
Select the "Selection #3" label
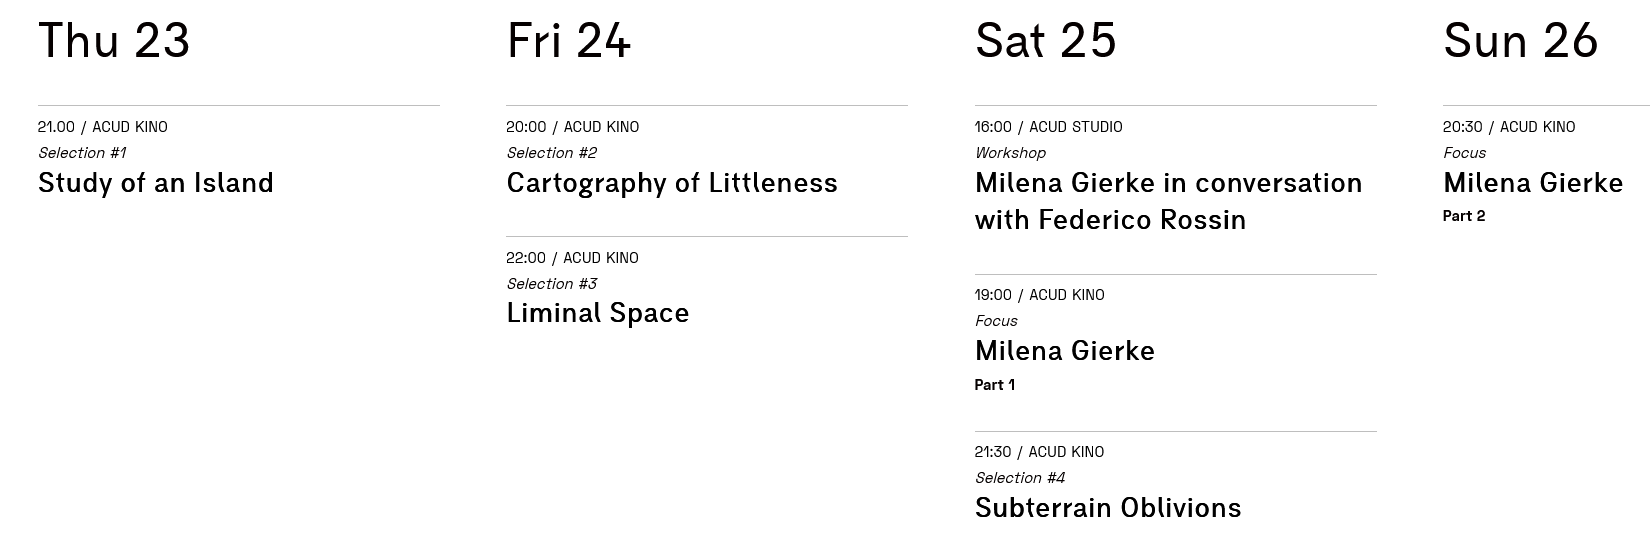tap(551, 284)
